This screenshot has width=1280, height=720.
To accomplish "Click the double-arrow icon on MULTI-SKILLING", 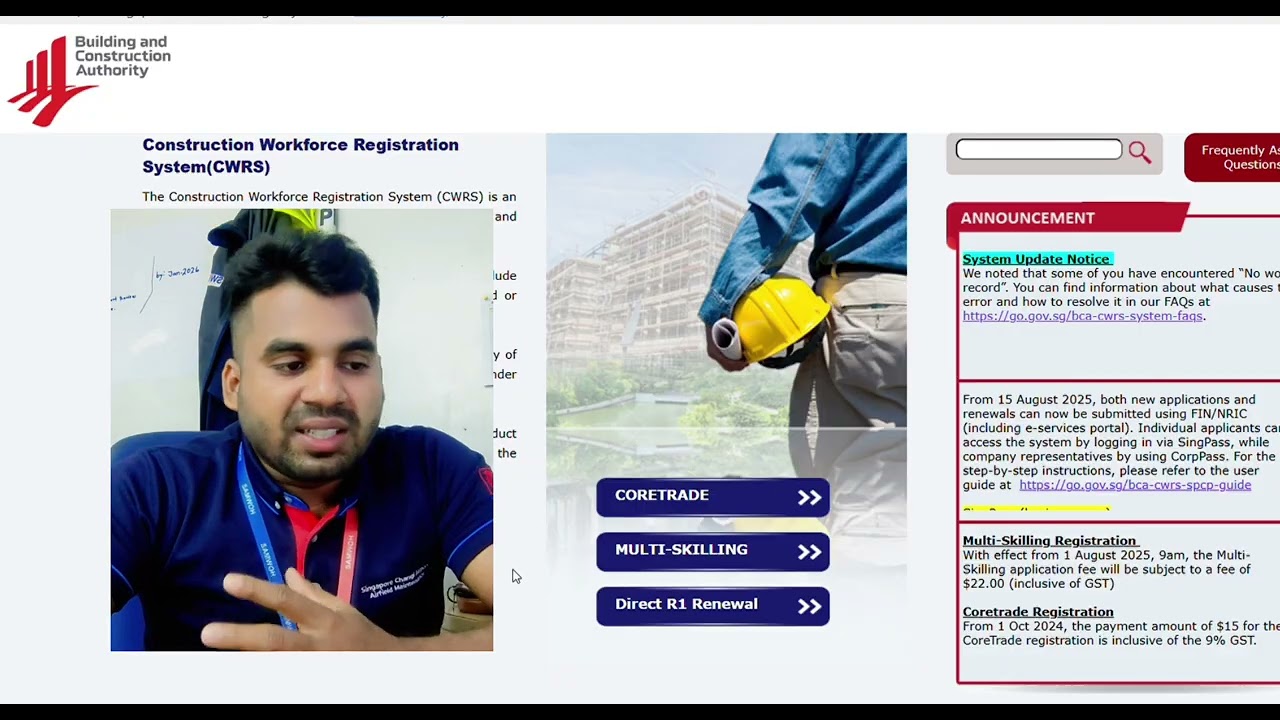I will pos(809,552).
